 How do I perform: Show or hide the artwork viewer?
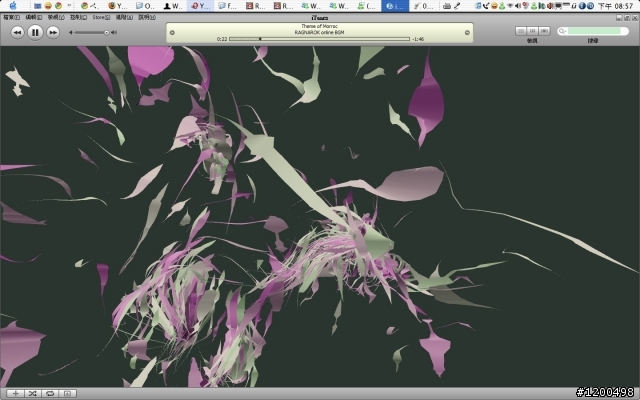(x=67, y=393)
